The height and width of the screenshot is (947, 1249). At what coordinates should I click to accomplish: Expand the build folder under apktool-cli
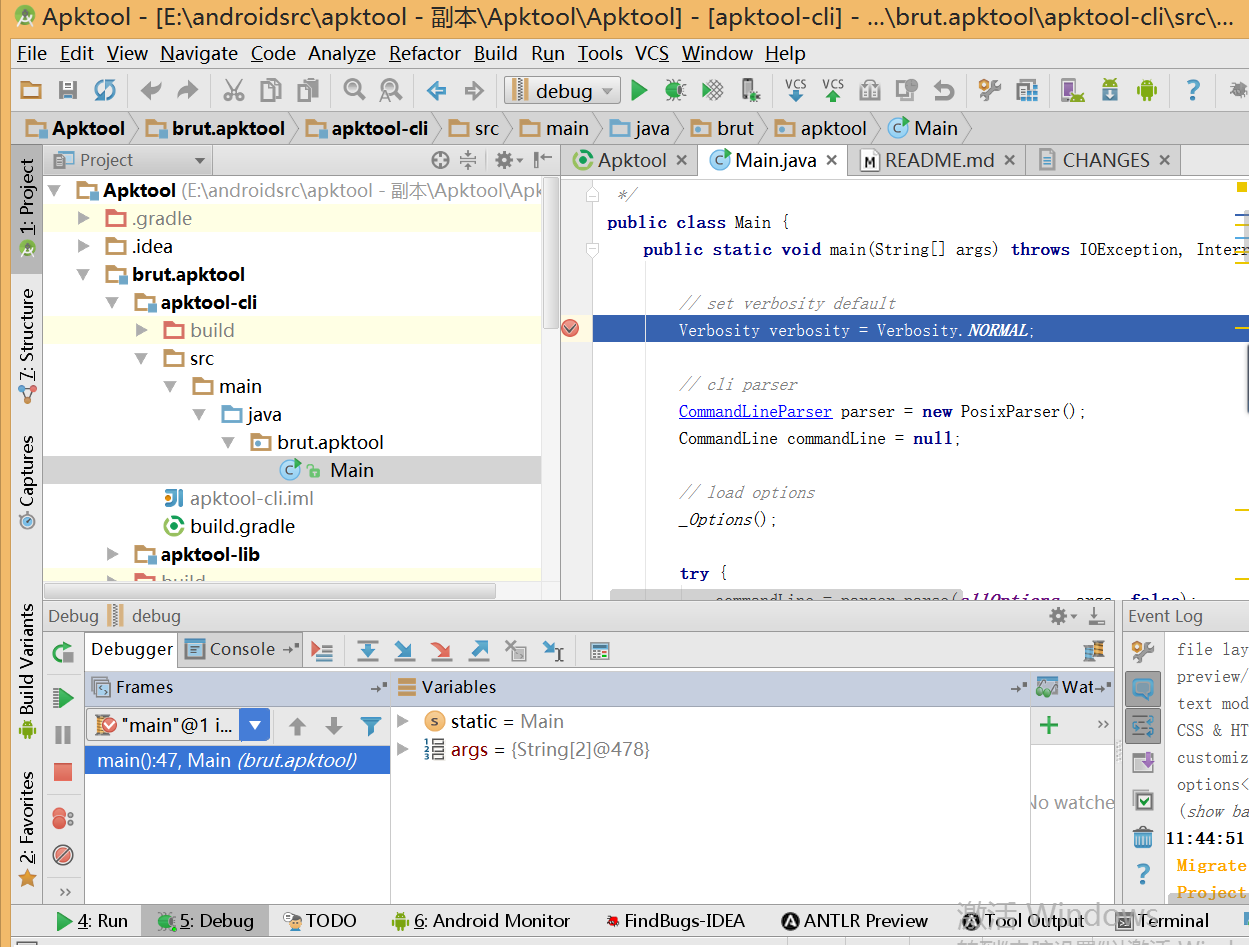pyautogui.click(x=142, y=330)
